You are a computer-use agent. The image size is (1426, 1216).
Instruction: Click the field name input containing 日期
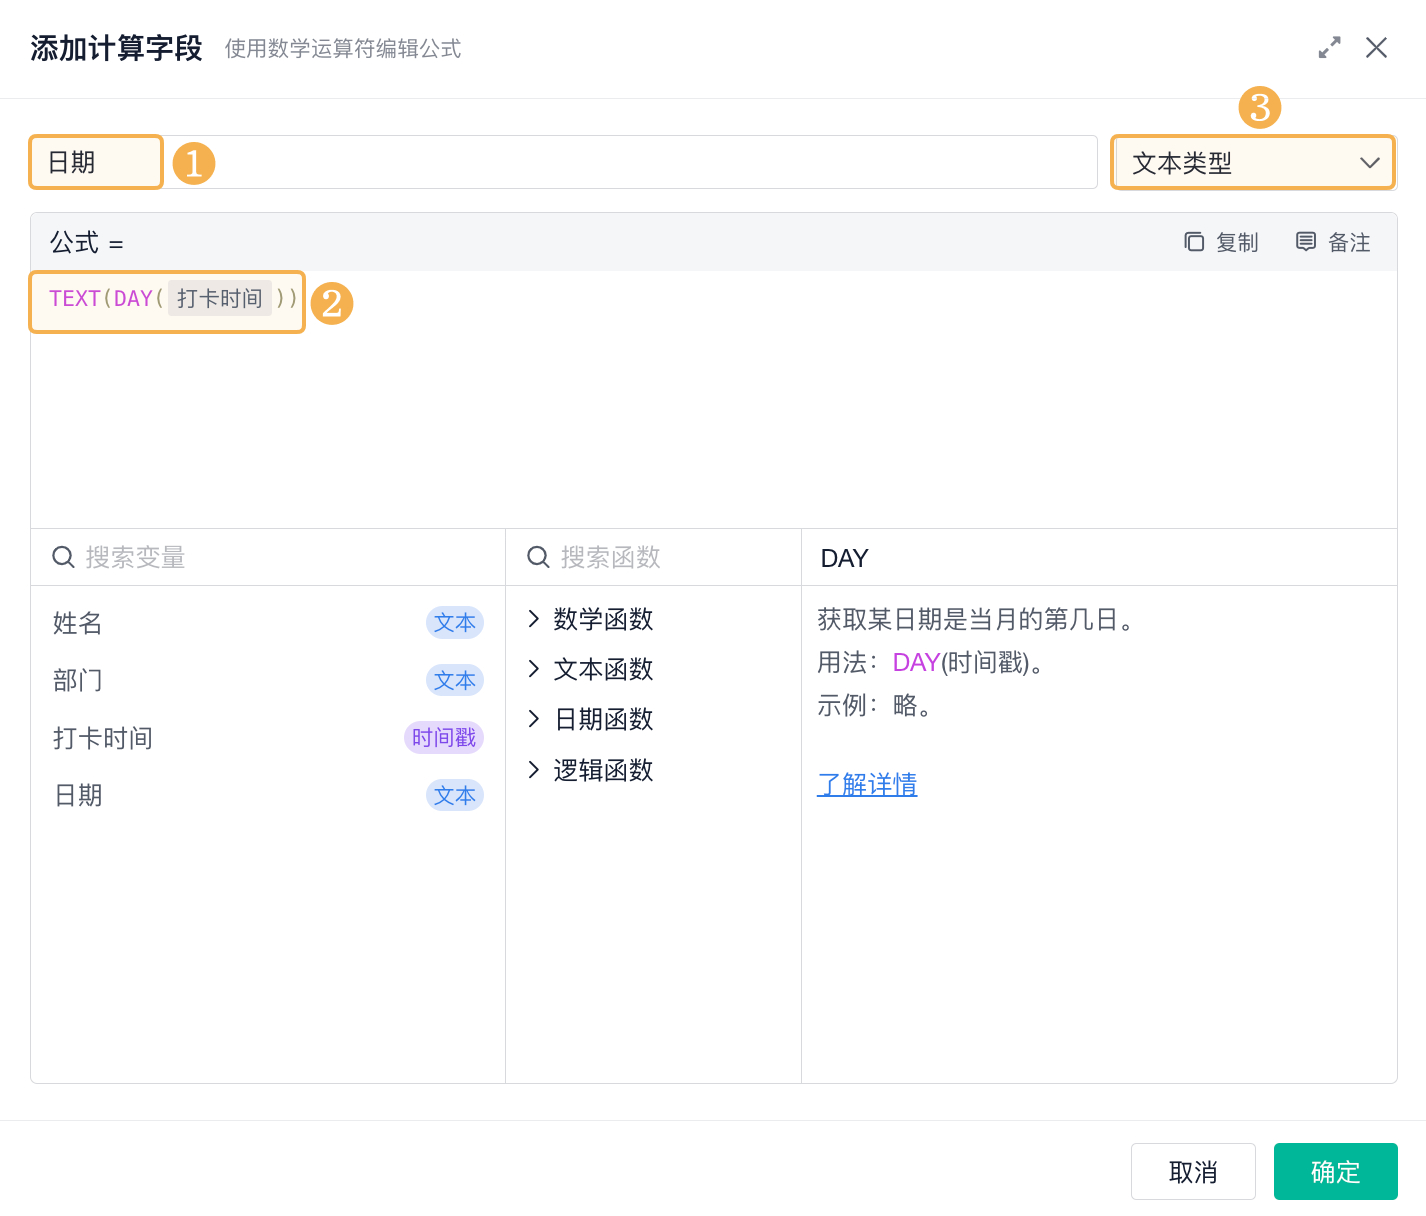(564, 162)
